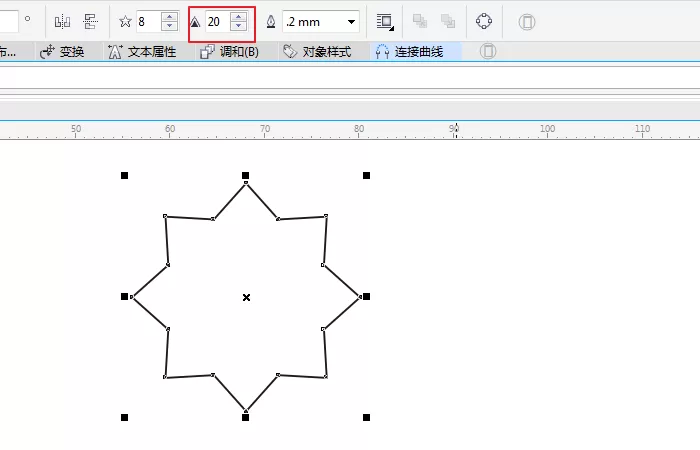Open the 变换 (Transform) docker tab
This screenshot has height=450, width=700.
62,52
